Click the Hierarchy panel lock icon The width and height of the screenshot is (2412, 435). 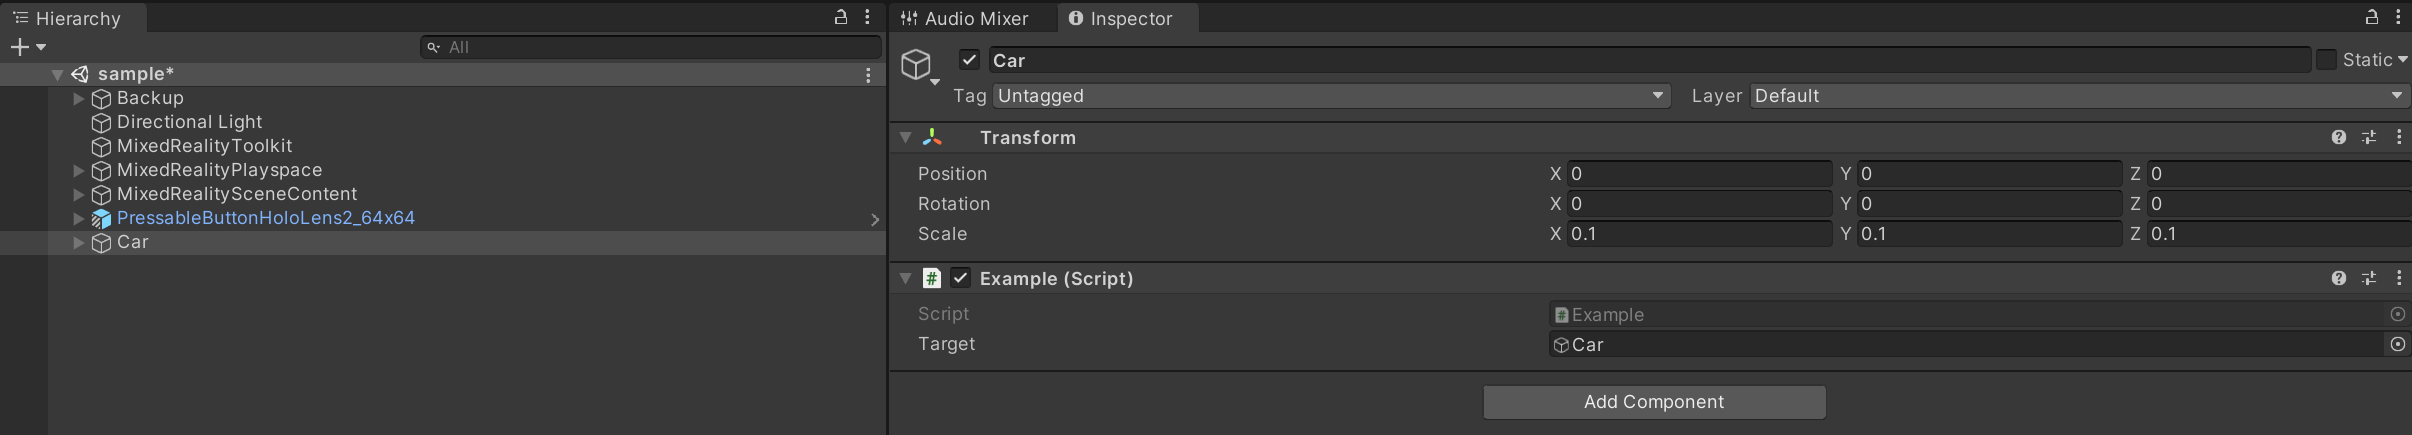point(841,17)
